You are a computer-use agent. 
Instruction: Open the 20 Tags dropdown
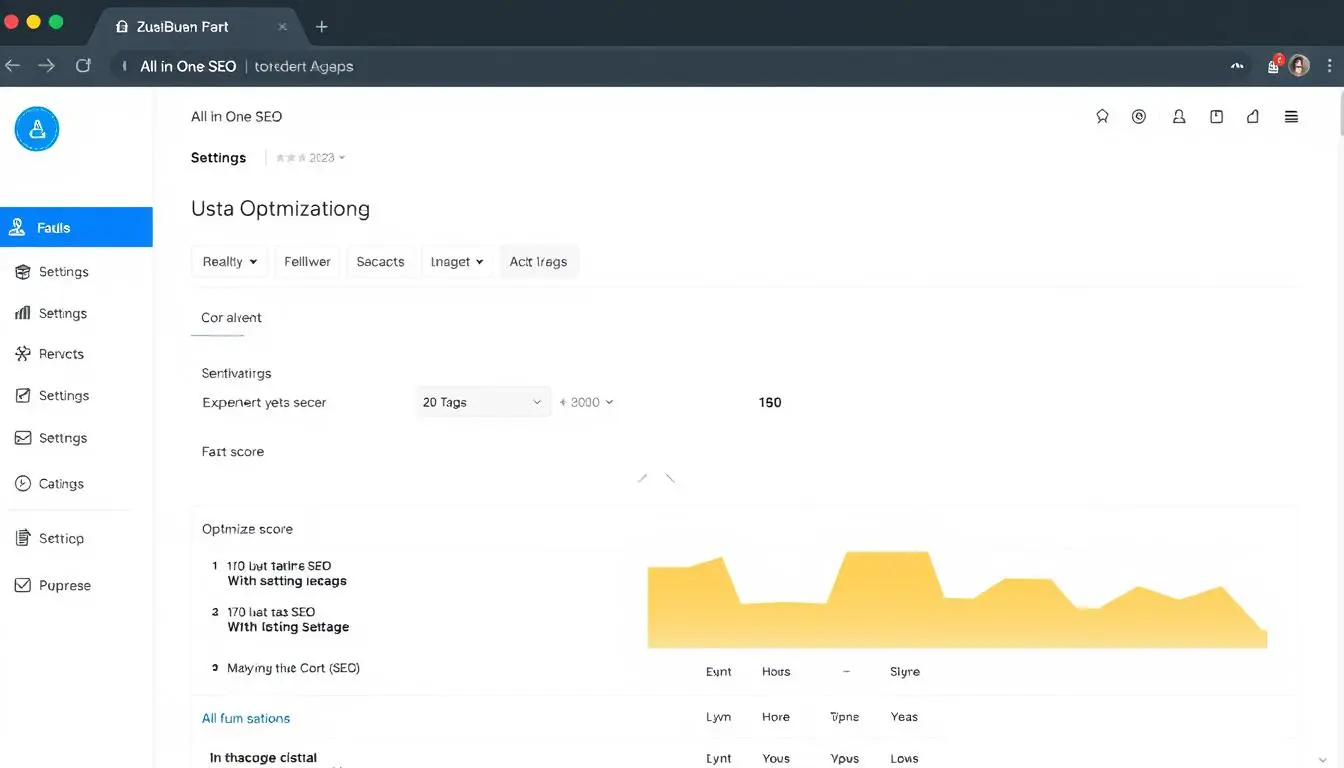pyautogui.click(x=483, y=402)
